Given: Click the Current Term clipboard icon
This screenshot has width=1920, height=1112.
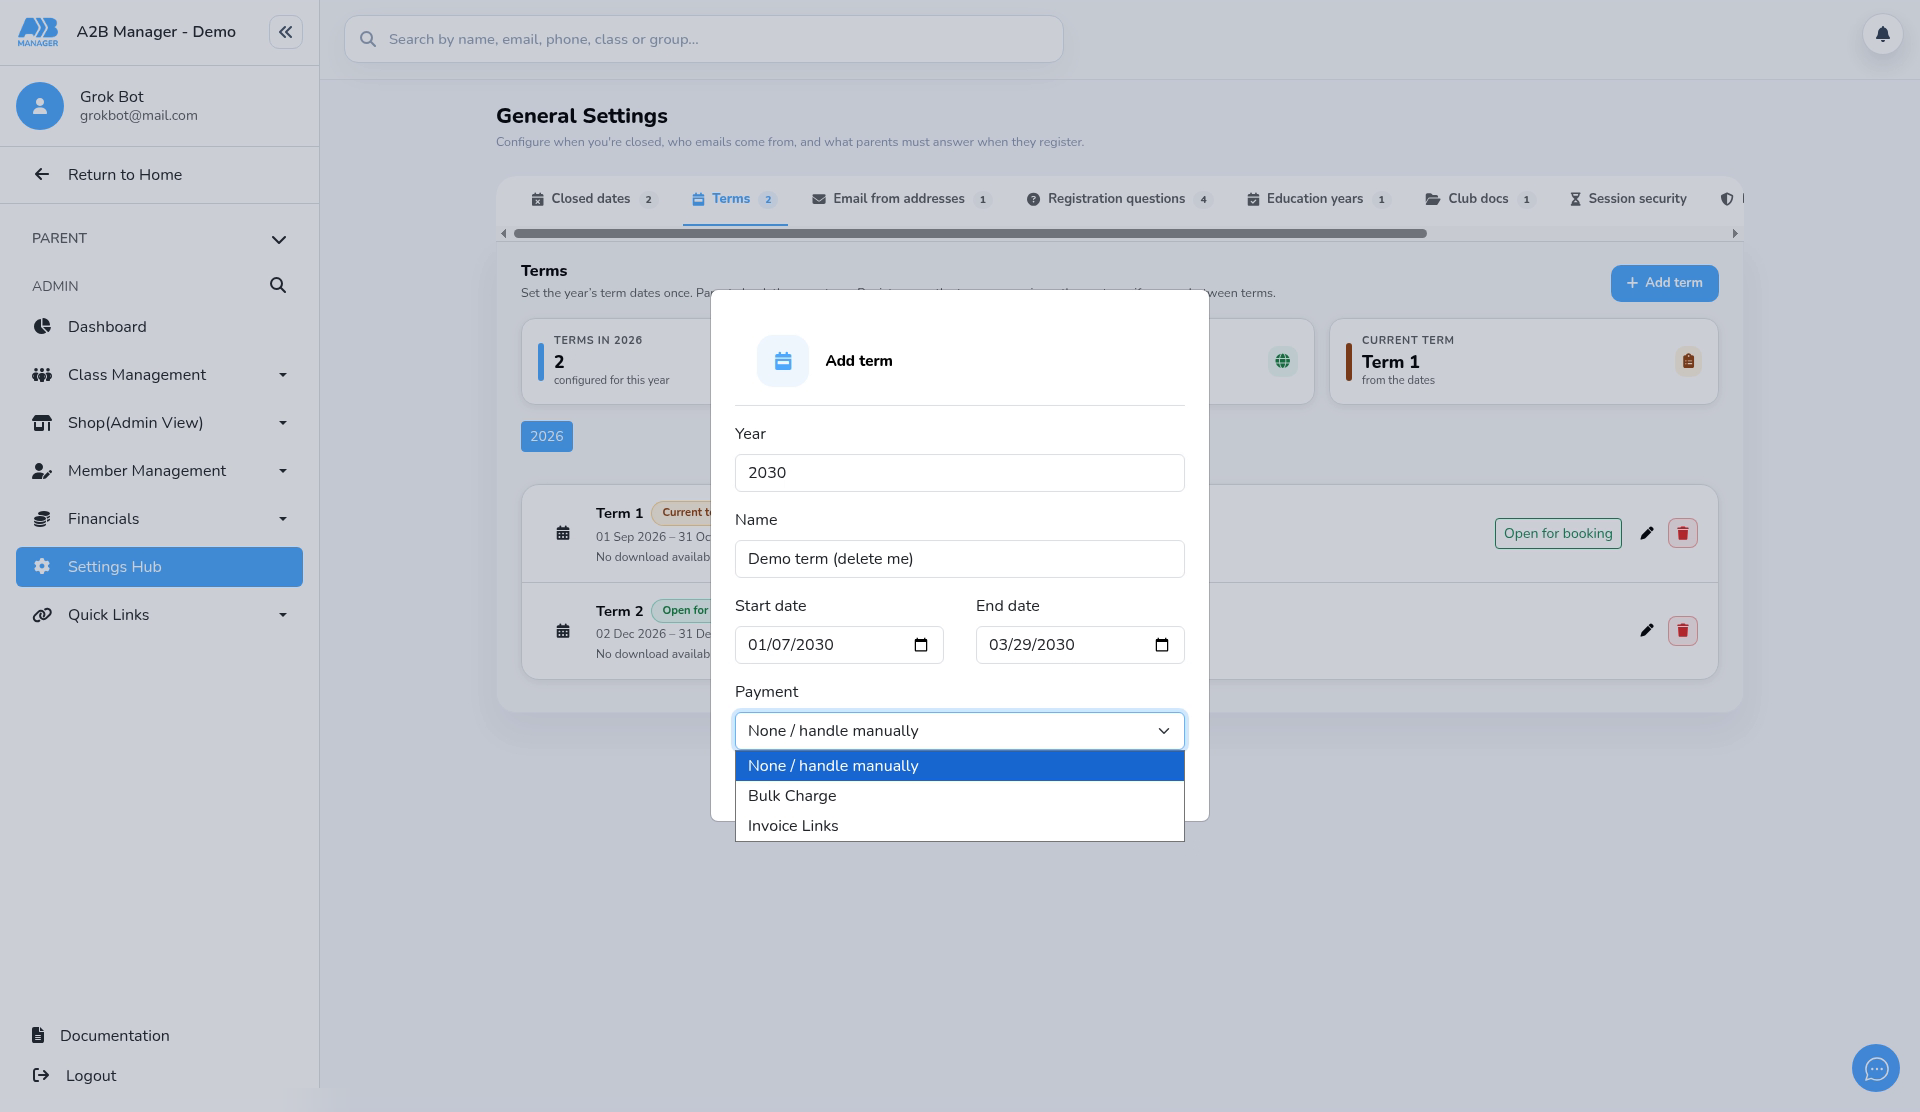Looking at the screenshot, I should click(1688, 361).
